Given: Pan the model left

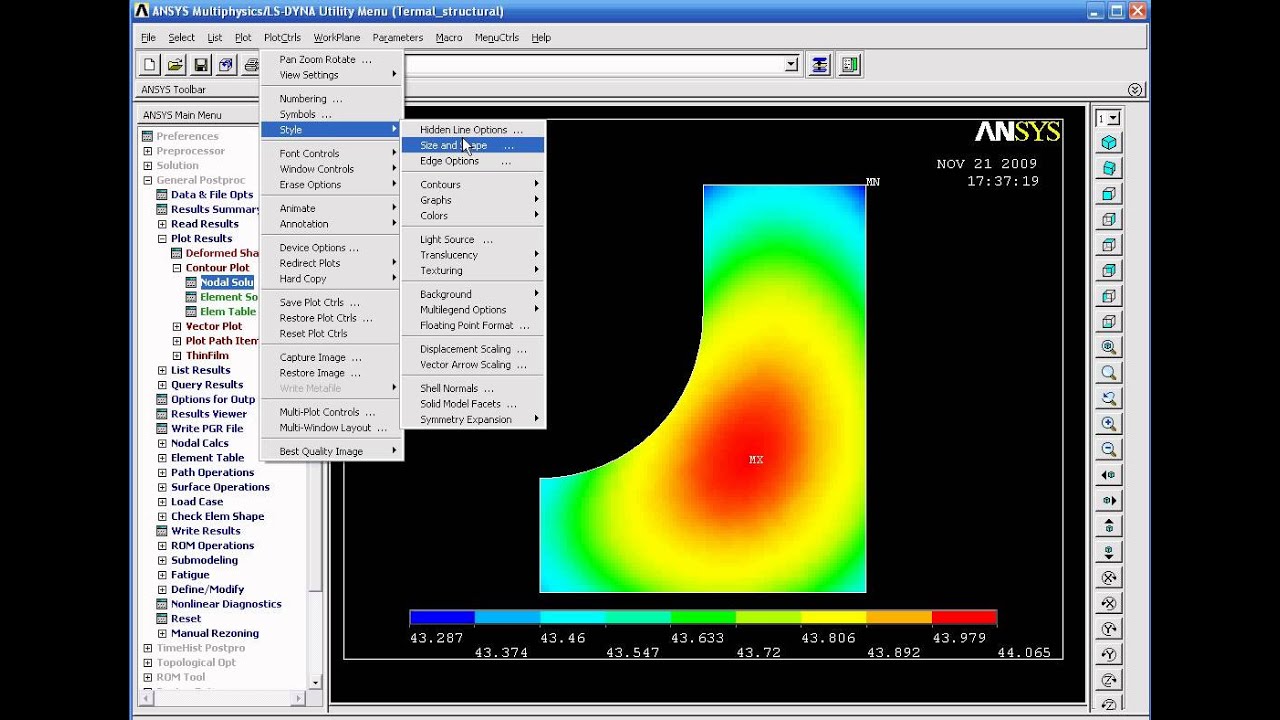Looking at the screenshot, I should pos(1109,475).
